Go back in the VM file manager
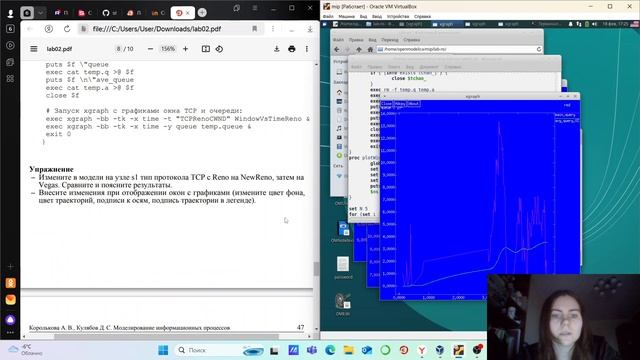The image size is (640, 360). click(337, 49)
